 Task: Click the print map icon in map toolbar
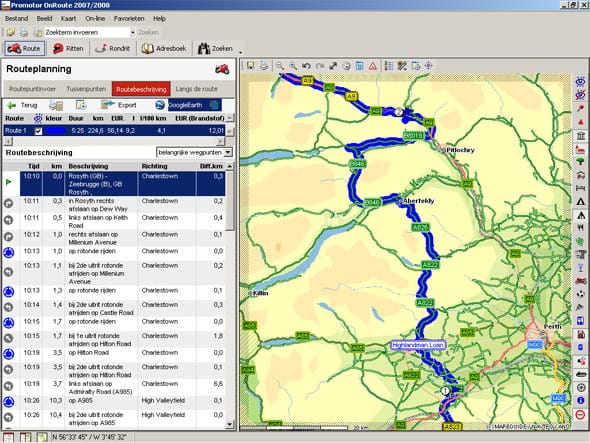coord(264,66)
